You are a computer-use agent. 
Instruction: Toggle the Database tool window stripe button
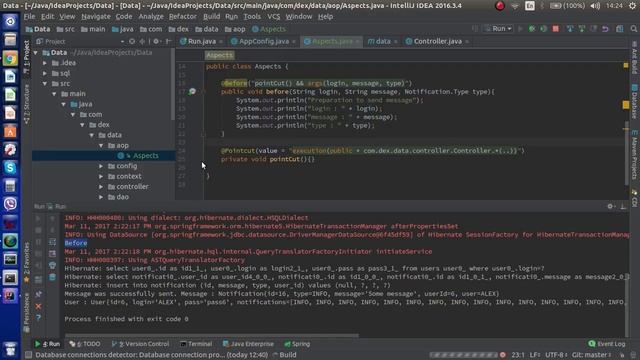(x=635, y=102)
